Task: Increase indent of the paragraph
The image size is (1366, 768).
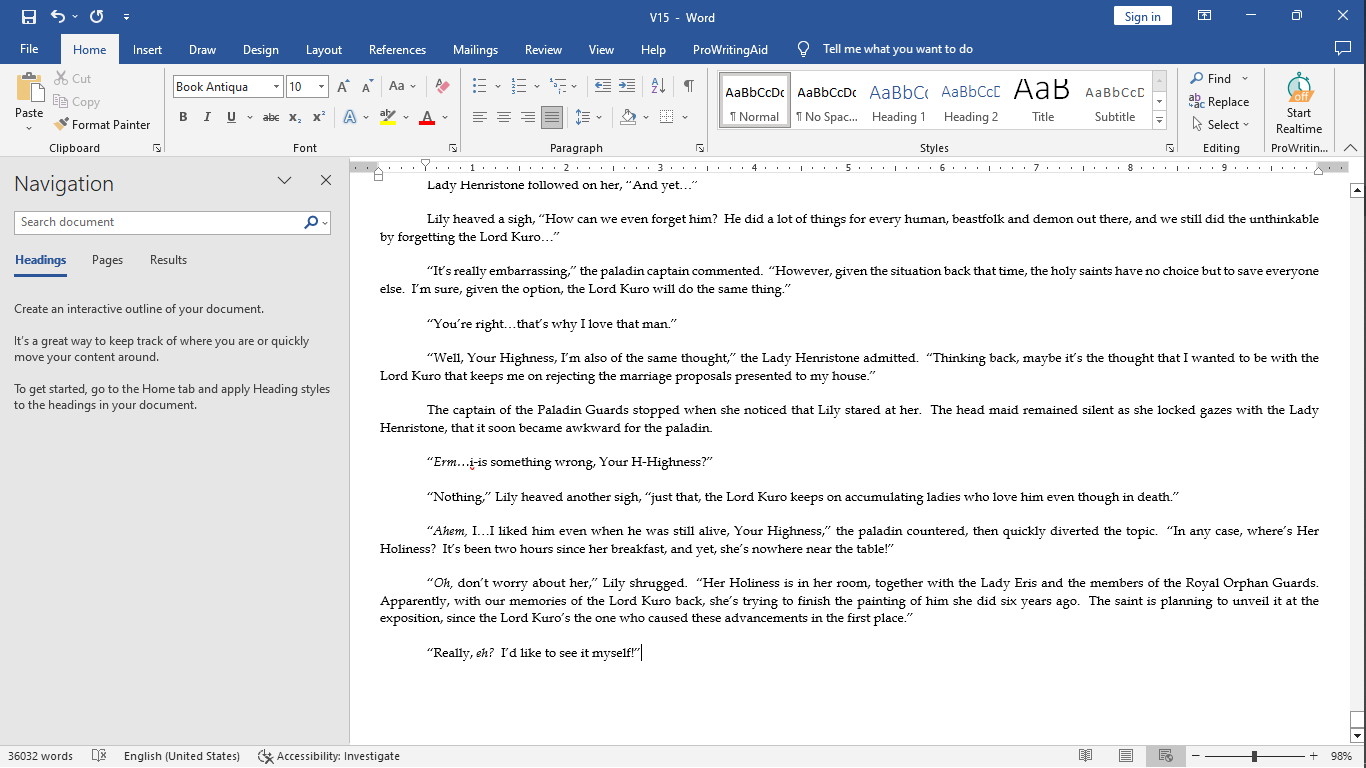Action: coord(627,87)
